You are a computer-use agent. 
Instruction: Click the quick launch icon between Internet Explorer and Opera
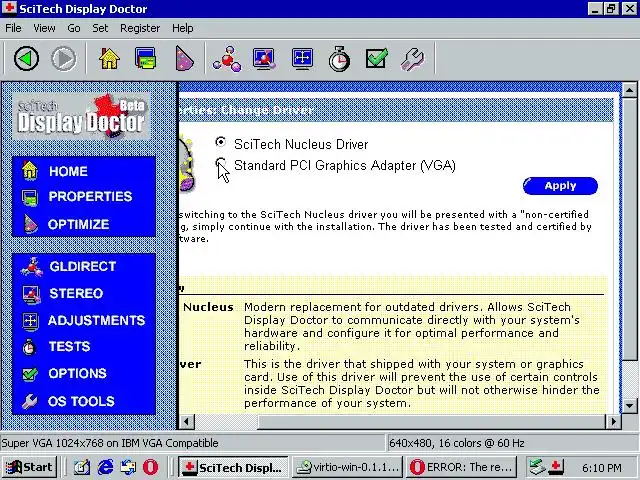(x=129, y=467)
